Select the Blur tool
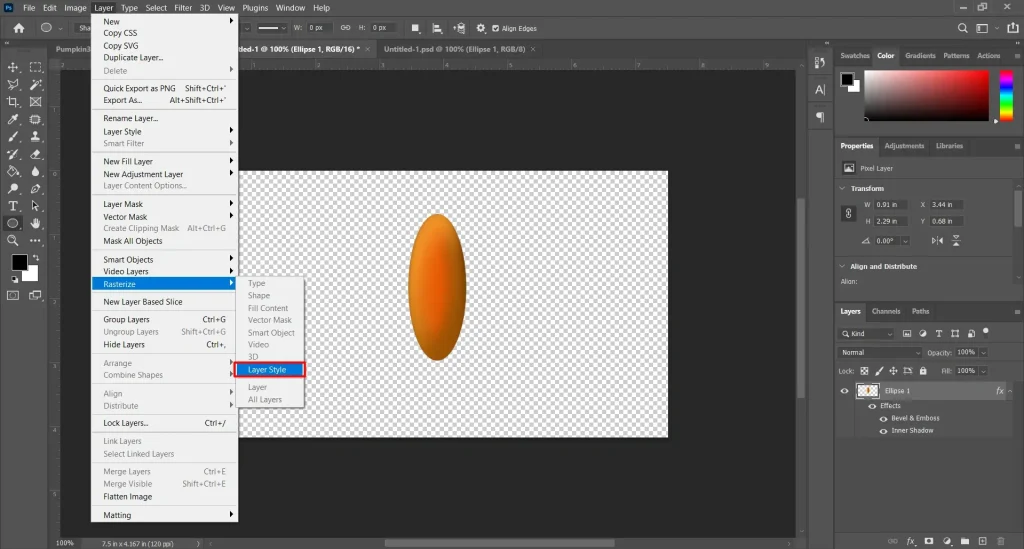This screenshot has height=549, width=1024. 36,172
